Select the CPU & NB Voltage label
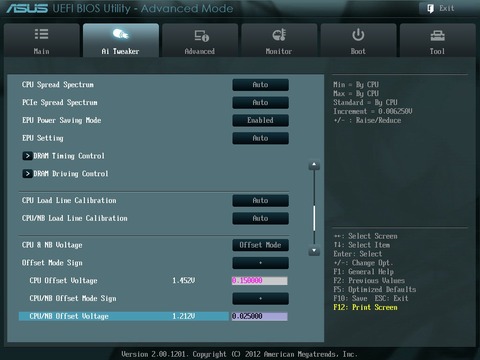The image size is (480, 360). point(52,245)
